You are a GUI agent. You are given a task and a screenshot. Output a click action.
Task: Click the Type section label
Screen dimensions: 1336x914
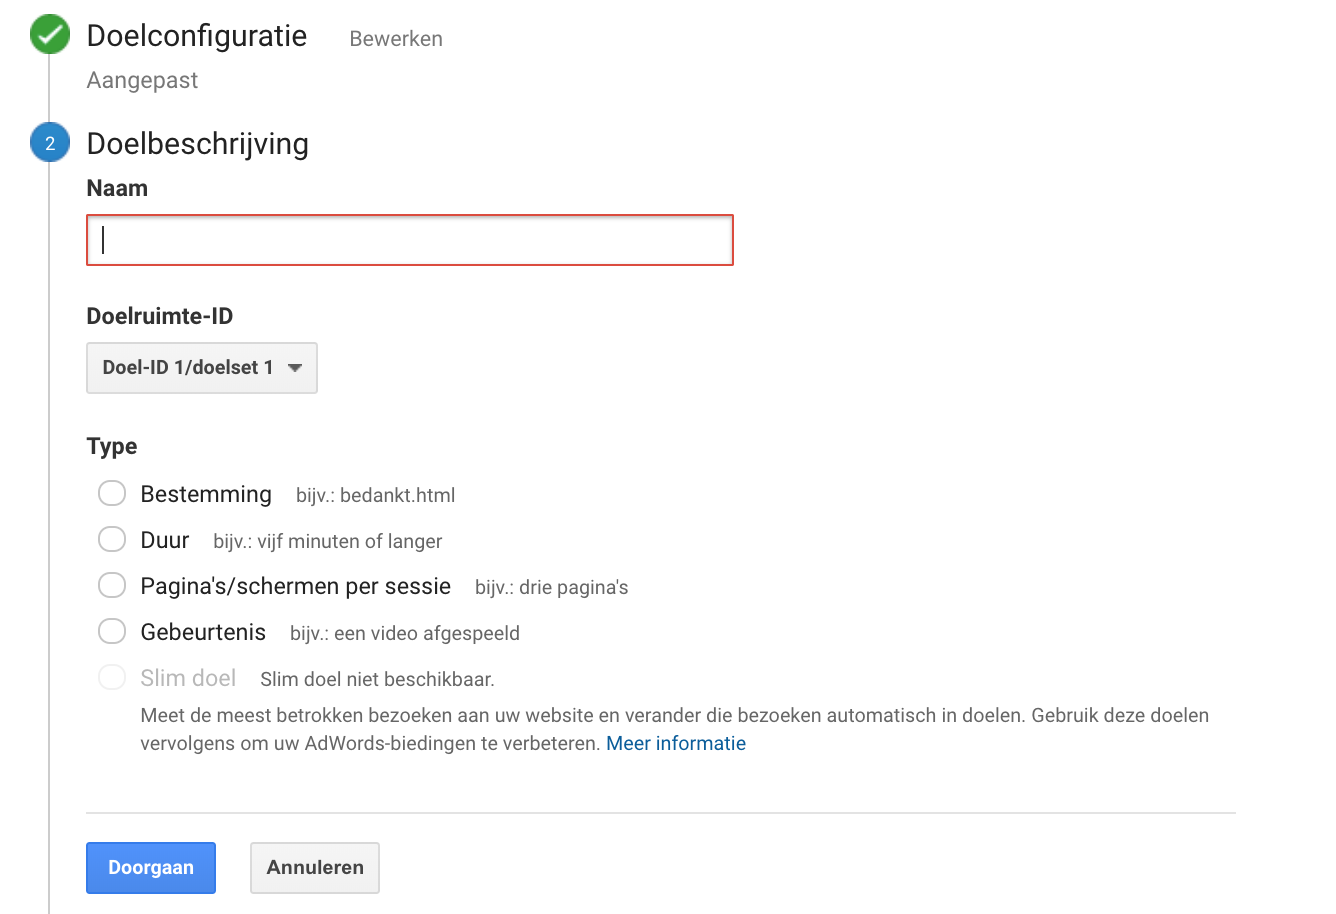point(112,447)
